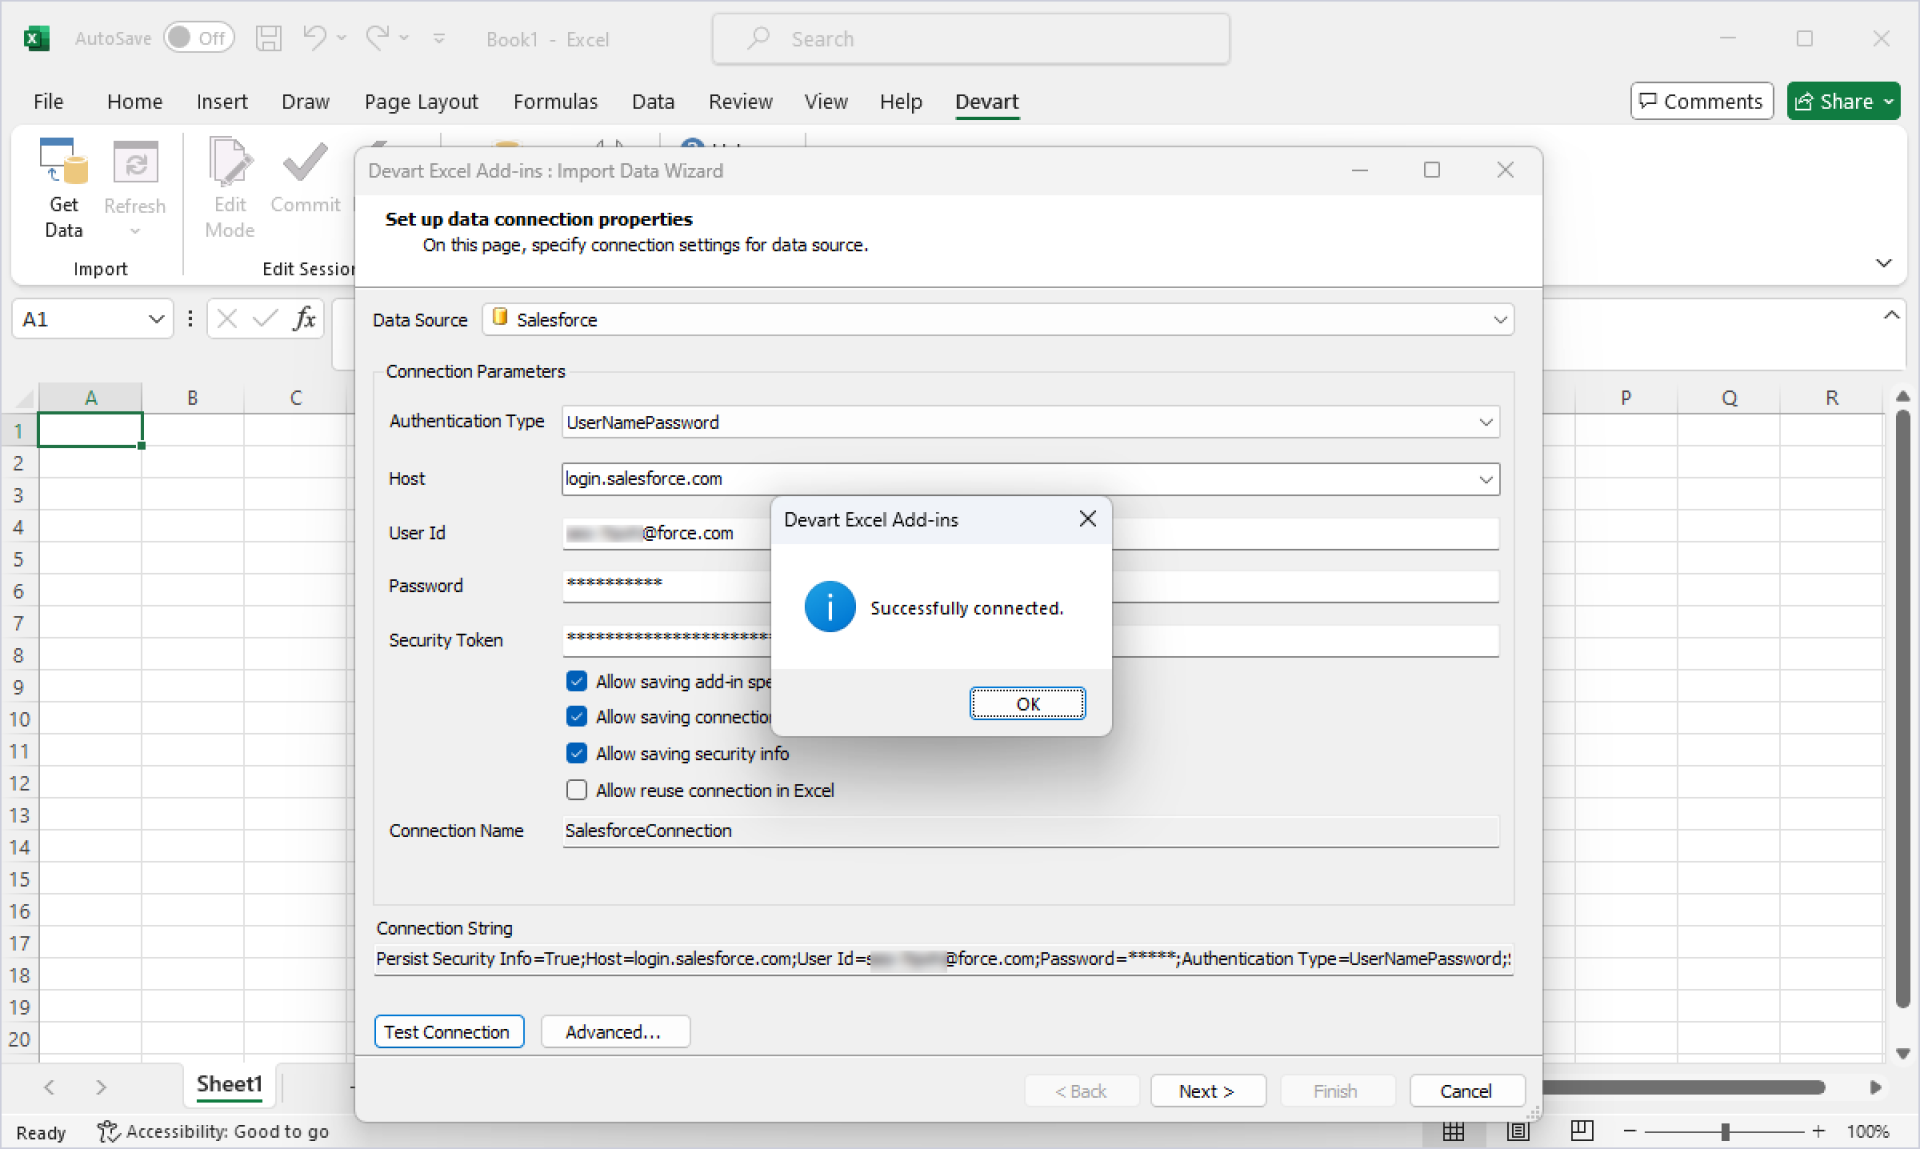Enable Allow reuse connection in Excel
Screen dimensions: 1920x1149
click(577, 790)
